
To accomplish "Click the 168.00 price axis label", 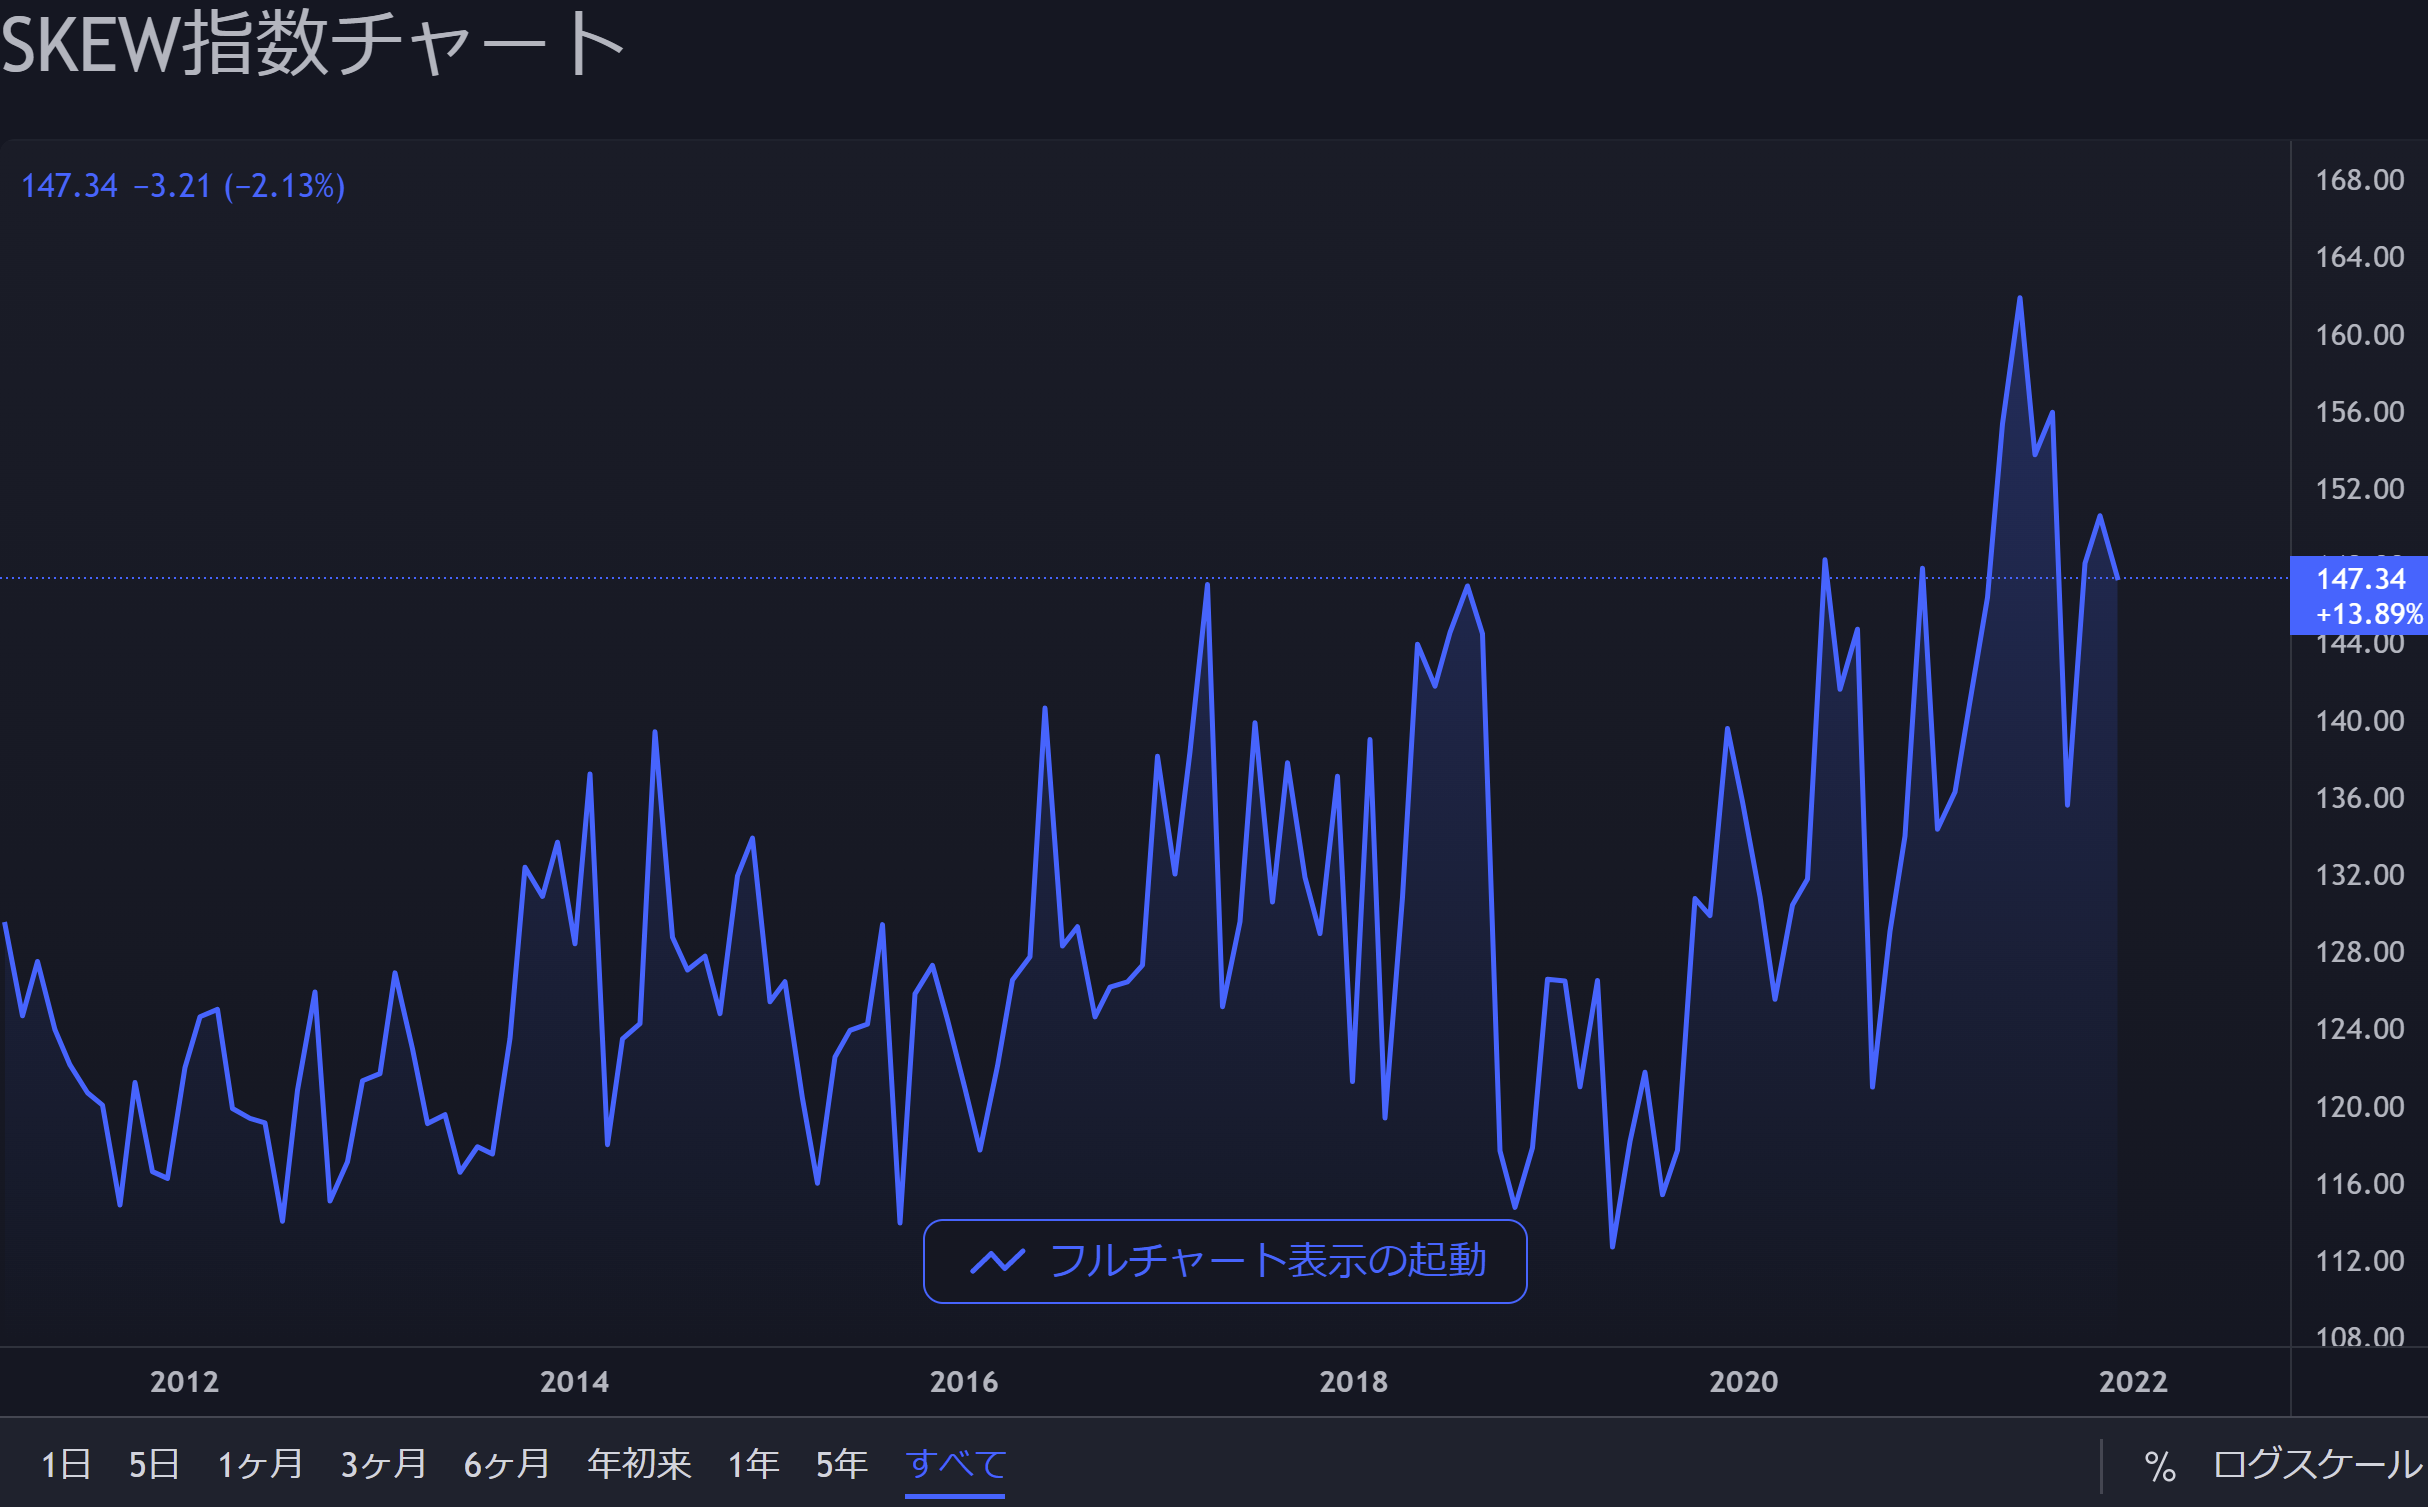I will point(2359,180).
